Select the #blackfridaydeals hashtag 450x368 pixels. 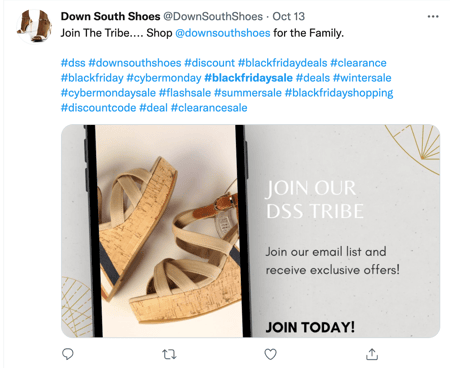(283, 63)
